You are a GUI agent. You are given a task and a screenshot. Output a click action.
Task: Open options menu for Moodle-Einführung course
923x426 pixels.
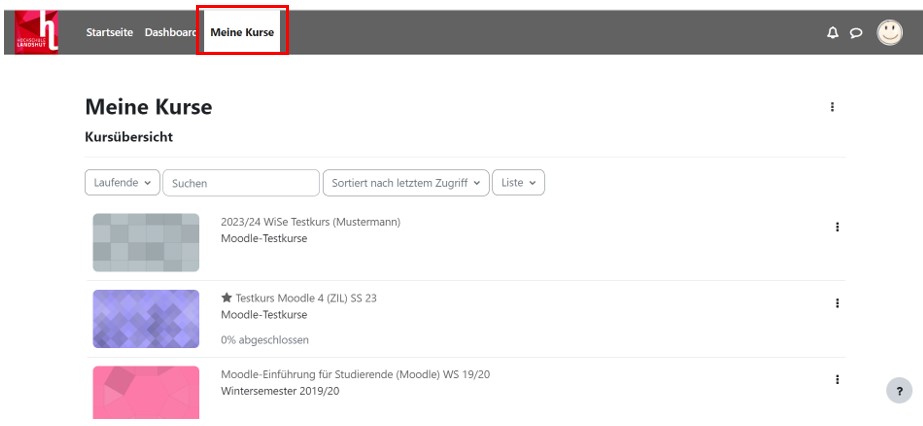(837, 379)
